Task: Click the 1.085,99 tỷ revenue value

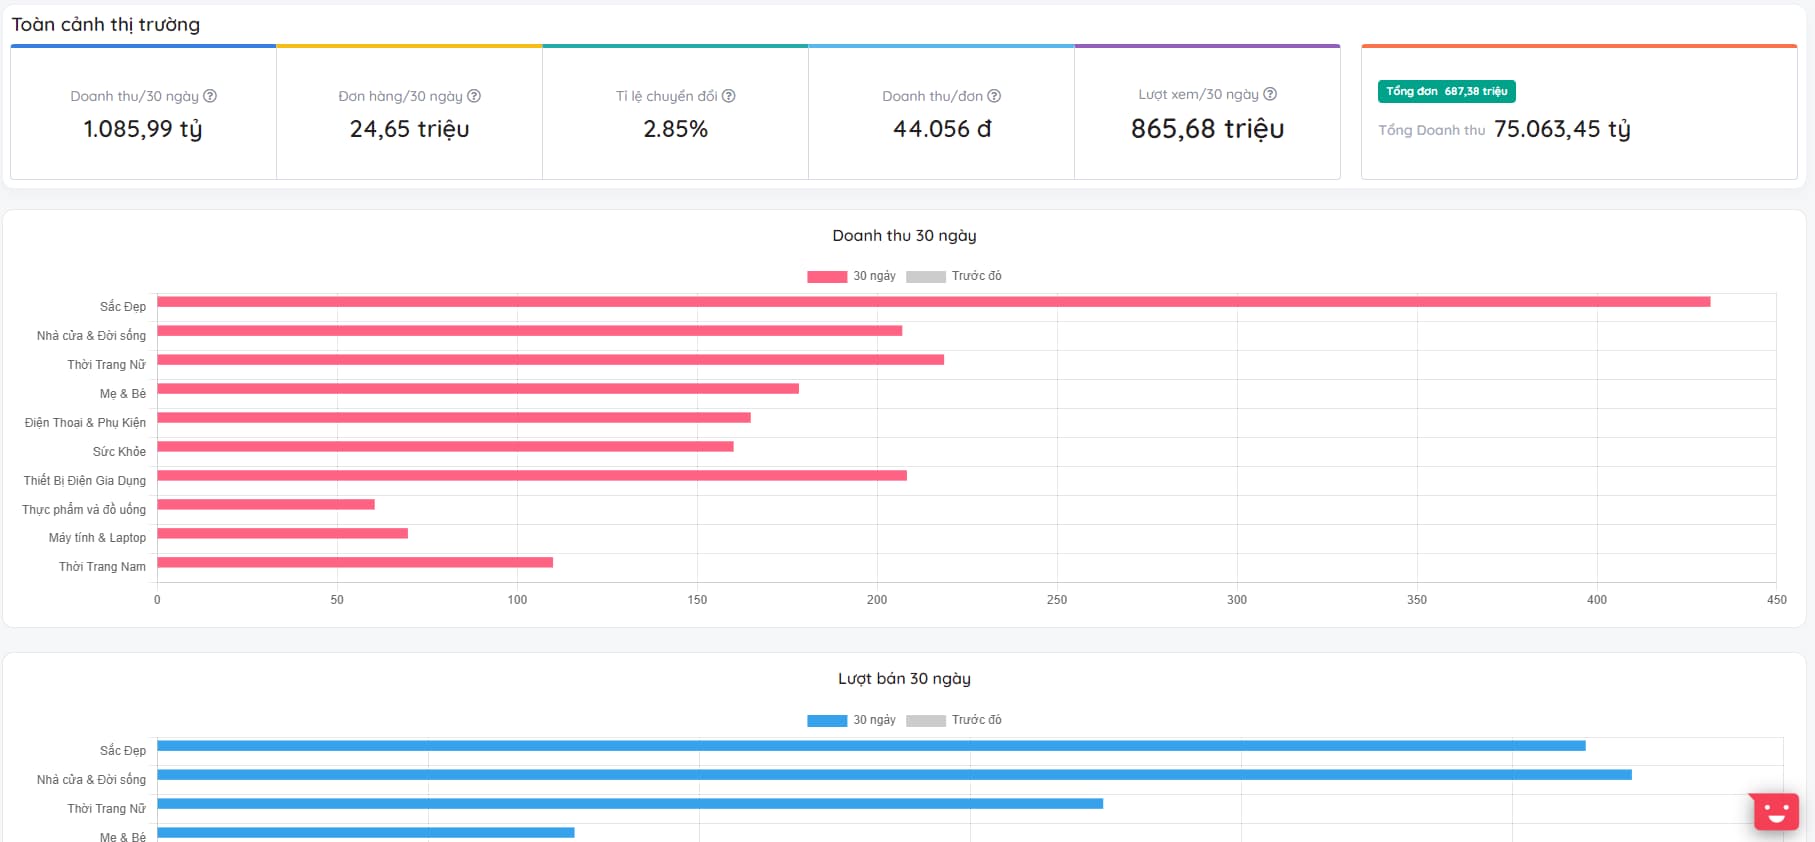Action: 143,129
